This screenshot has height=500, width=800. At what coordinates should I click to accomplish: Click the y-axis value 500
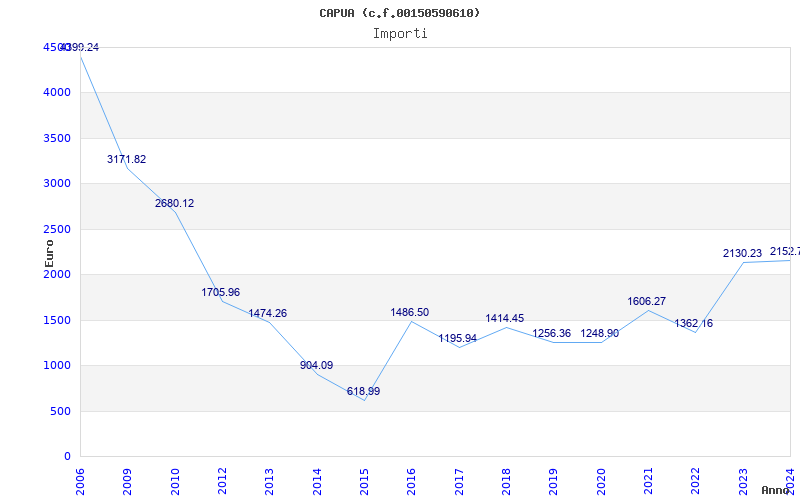point(61,411)
